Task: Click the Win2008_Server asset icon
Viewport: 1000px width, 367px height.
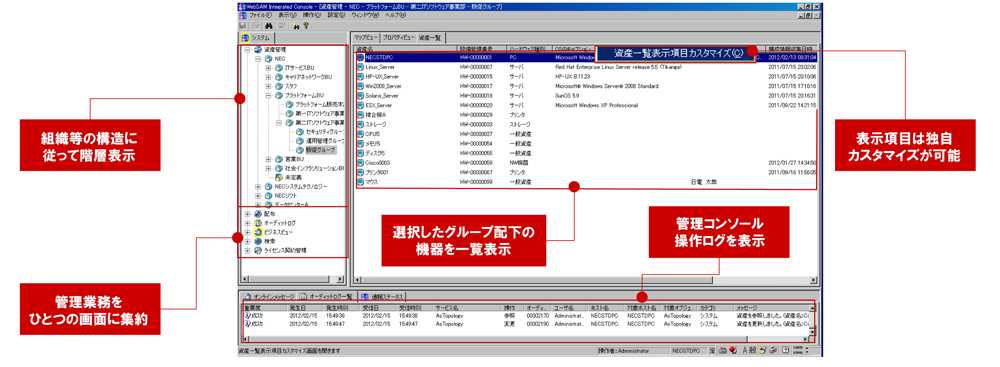Action: click(360, 86)
